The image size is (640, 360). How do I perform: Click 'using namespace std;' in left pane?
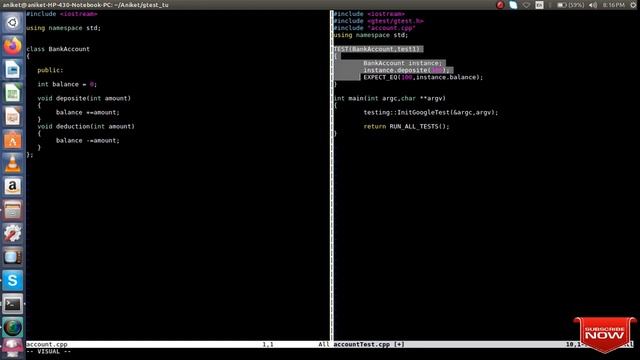63,28
